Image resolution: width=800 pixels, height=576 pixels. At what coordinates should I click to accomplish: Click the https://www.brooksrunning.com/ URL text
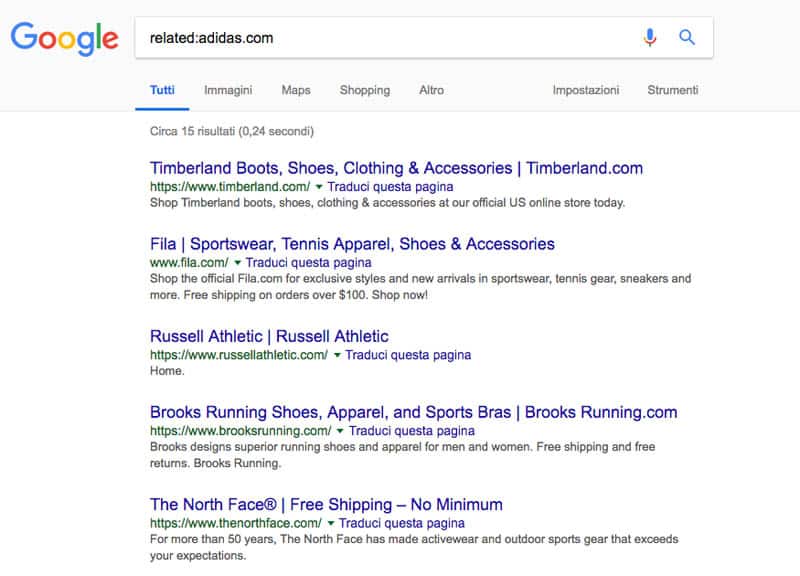pos(240,431)
